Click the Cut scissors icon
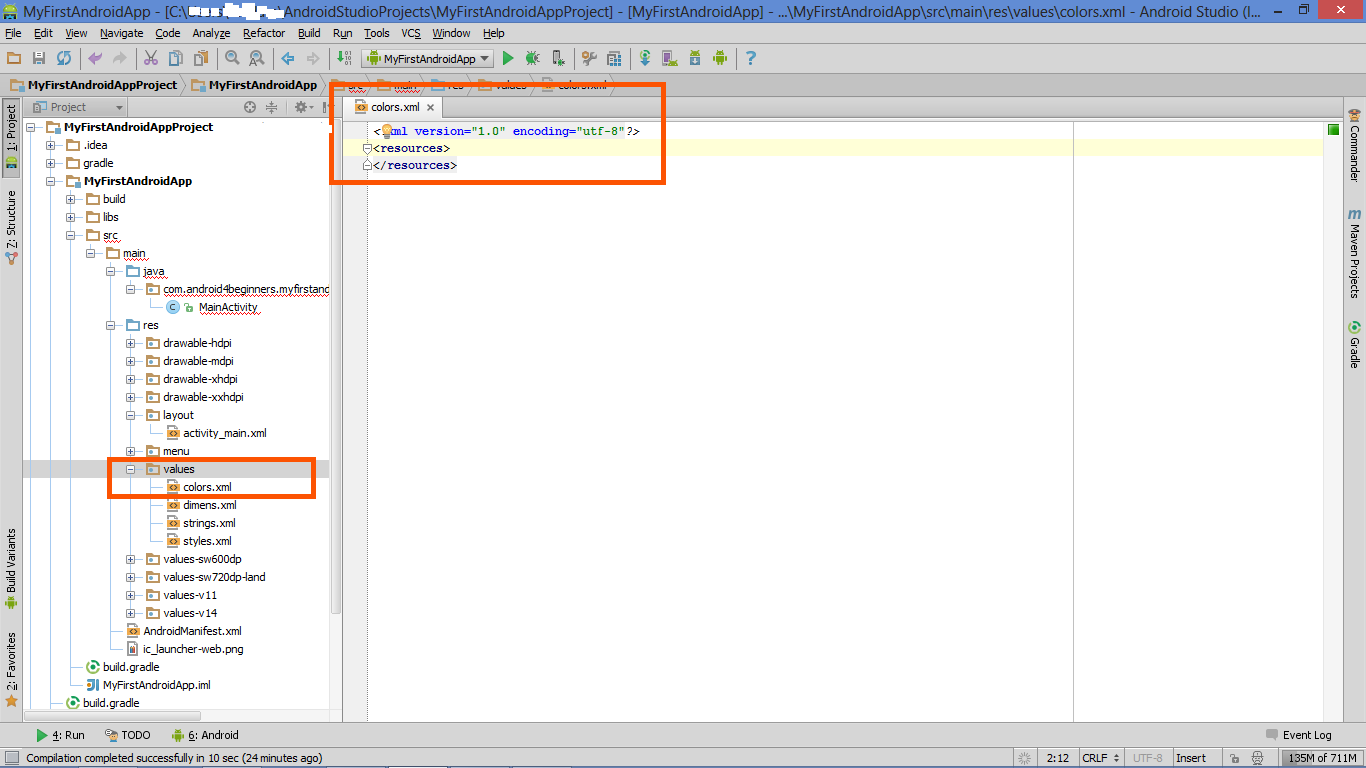The image size is (1366, 768). tap(151, 59)
